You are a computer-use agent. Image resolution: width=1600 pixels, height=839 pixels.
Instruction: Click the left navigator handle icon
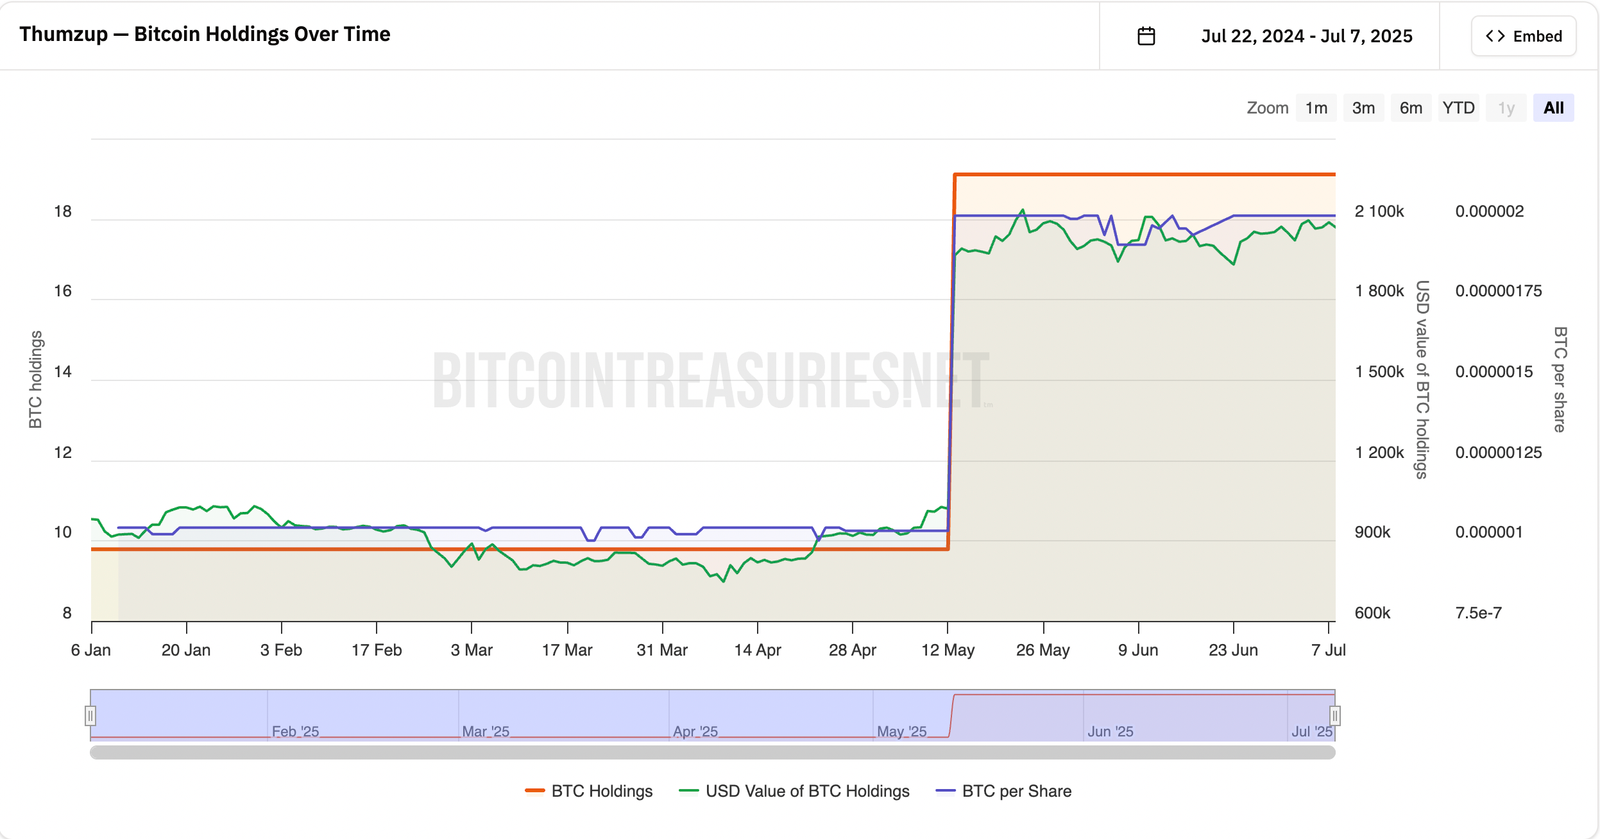pyautogui.click(x=91, y=715)
